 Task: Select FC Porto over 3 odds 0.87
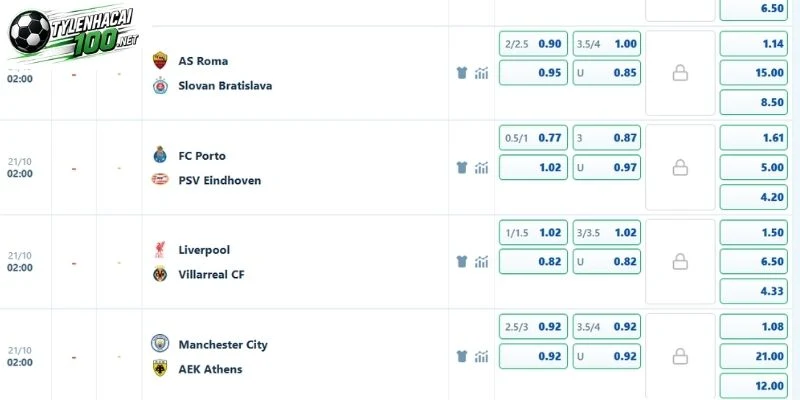coord(607,138)
